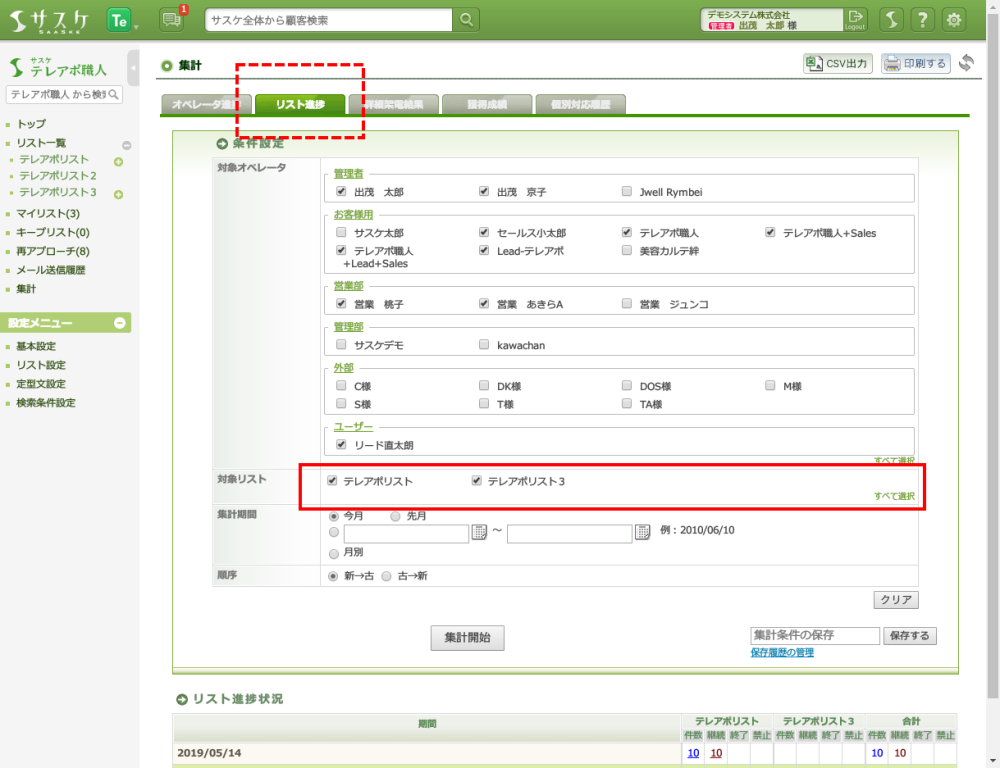
Task: Click the magnifier search button in header
Action: click(x=466, y=20)
